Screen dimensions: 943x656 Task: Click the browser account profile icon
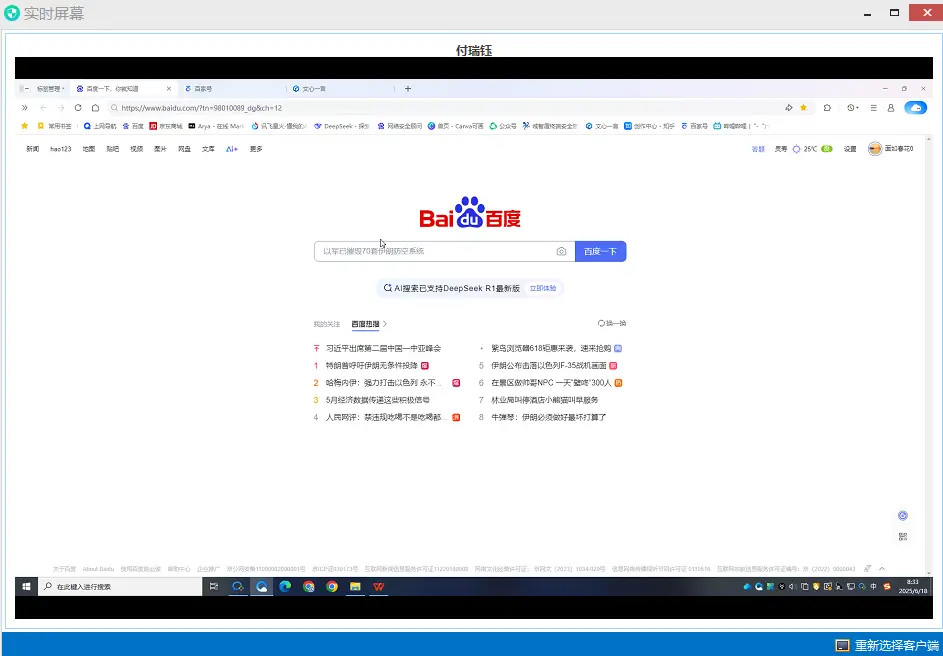click(891, 108)
